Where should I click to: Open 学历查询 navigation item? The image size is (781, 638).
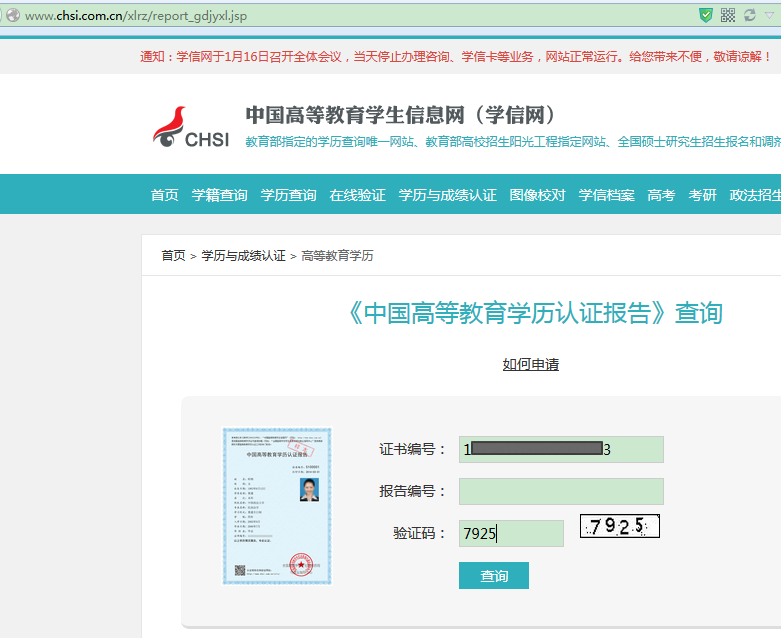tap(288, 195)
